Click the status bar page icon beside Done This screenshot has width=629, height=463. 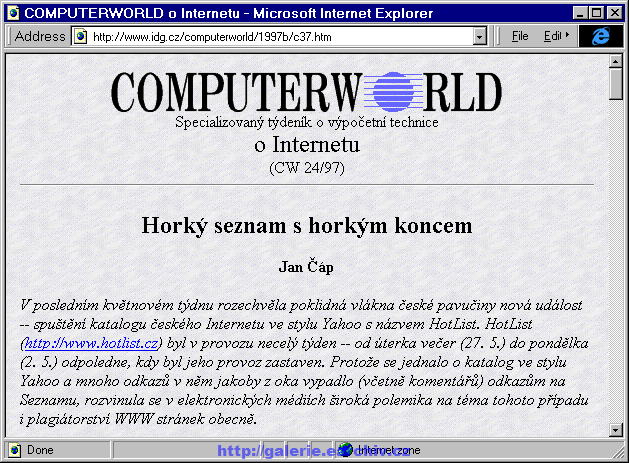(15, 450)
